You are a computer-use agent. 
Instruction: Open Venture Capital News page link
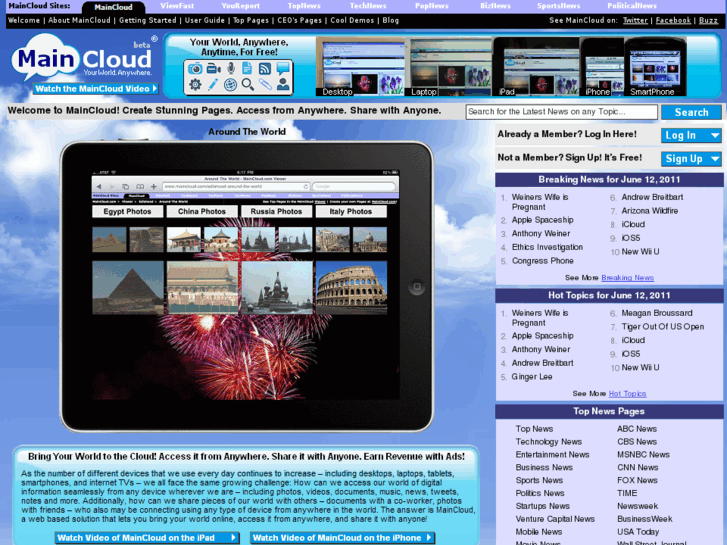[x=555, y=519]
